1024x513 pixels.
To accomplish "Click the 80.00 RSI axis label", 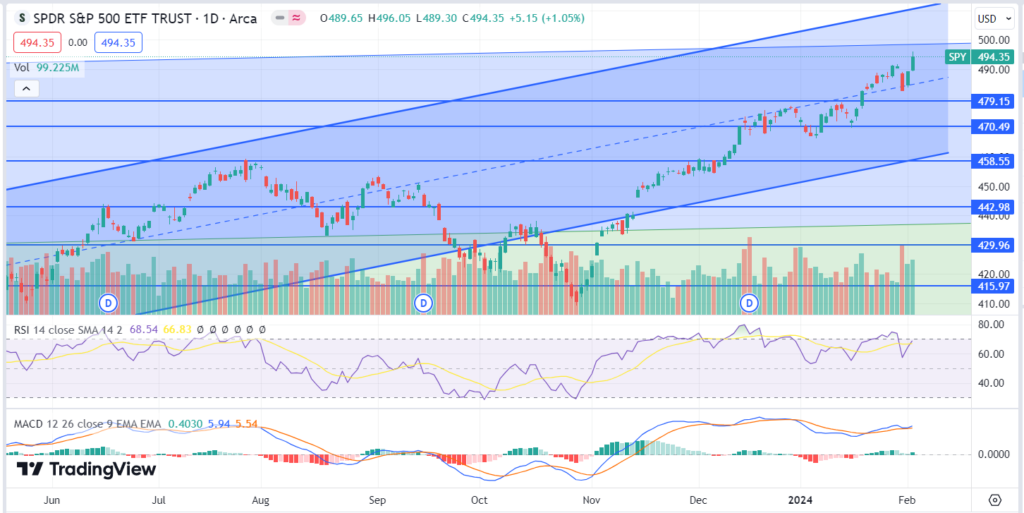I will 993,324.
